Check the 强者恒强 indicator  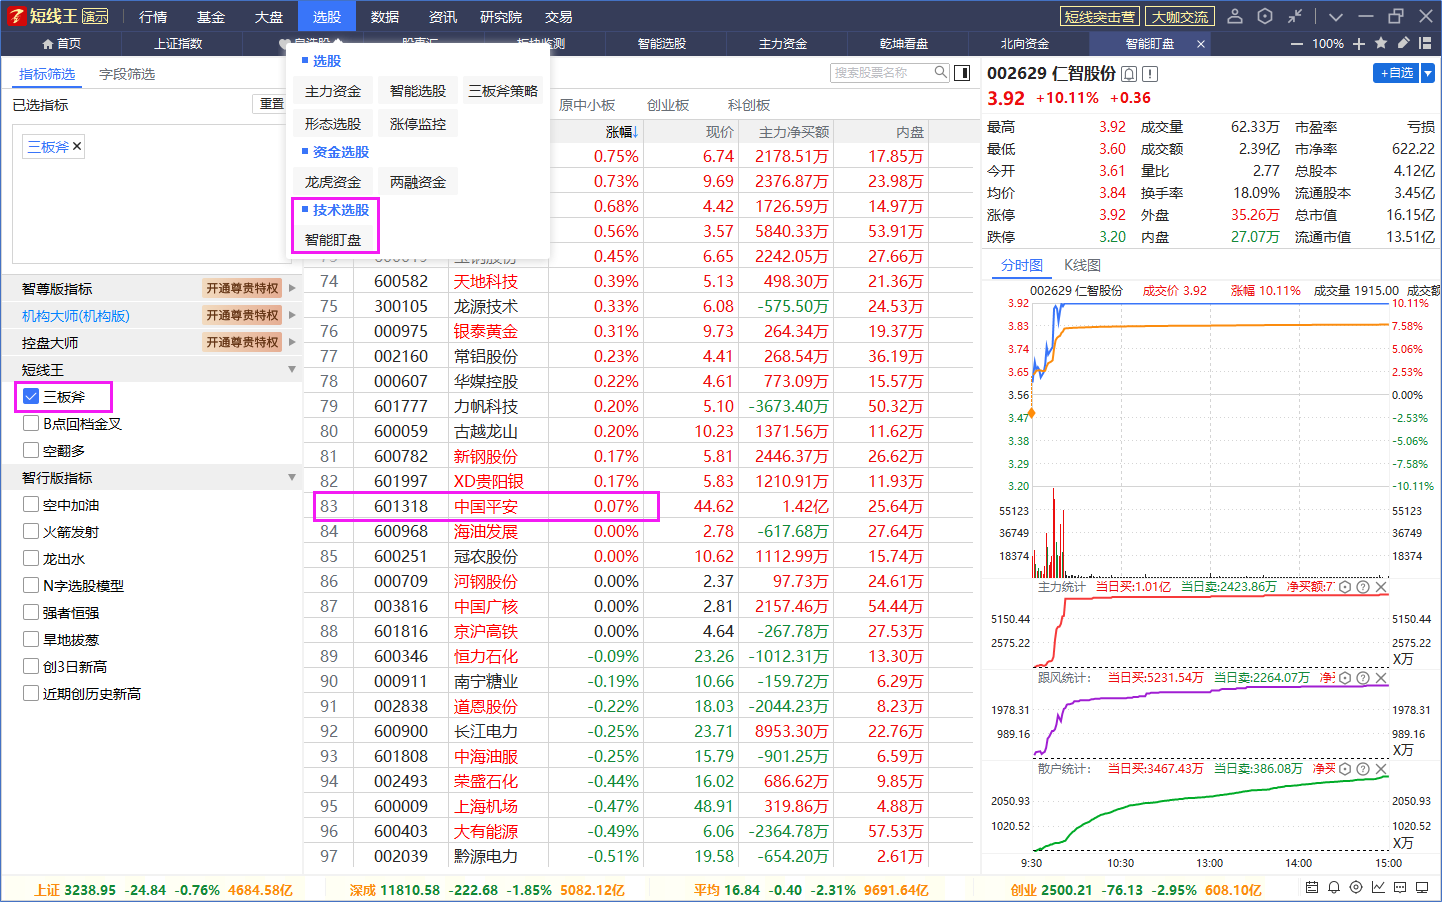[x=31, y=613]
